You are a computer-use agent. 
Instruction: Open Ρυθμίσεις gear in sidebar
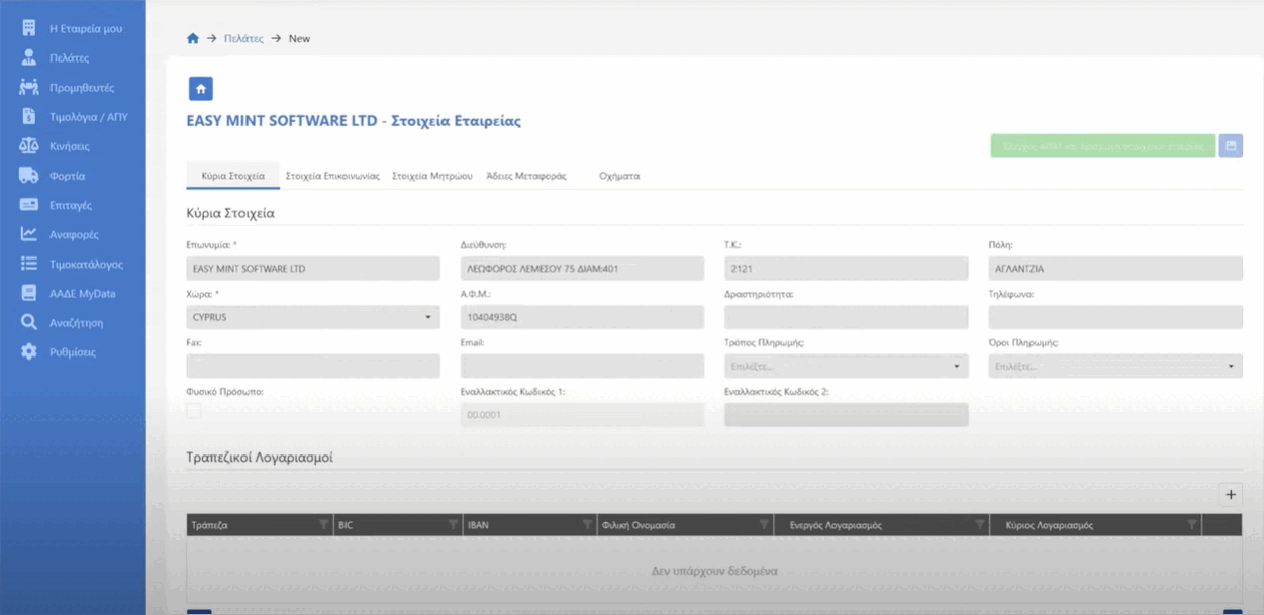(x=29, y=352)
